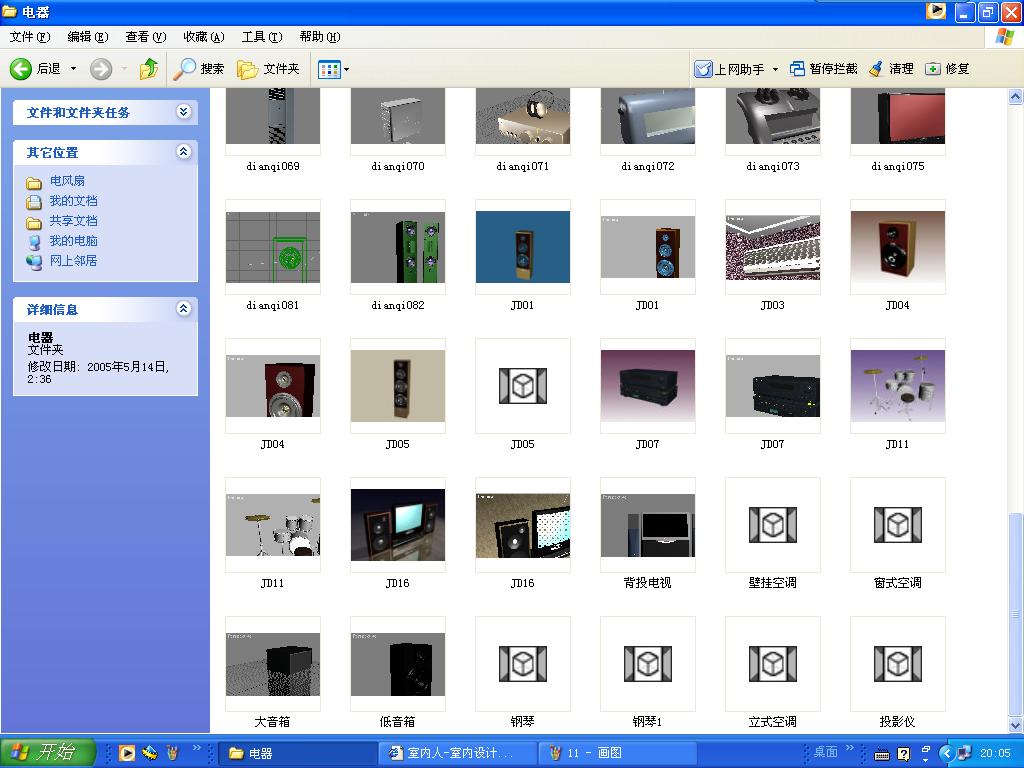Toggle the 文件夹 folders pane
The image size is (1024, 768).
268,69
